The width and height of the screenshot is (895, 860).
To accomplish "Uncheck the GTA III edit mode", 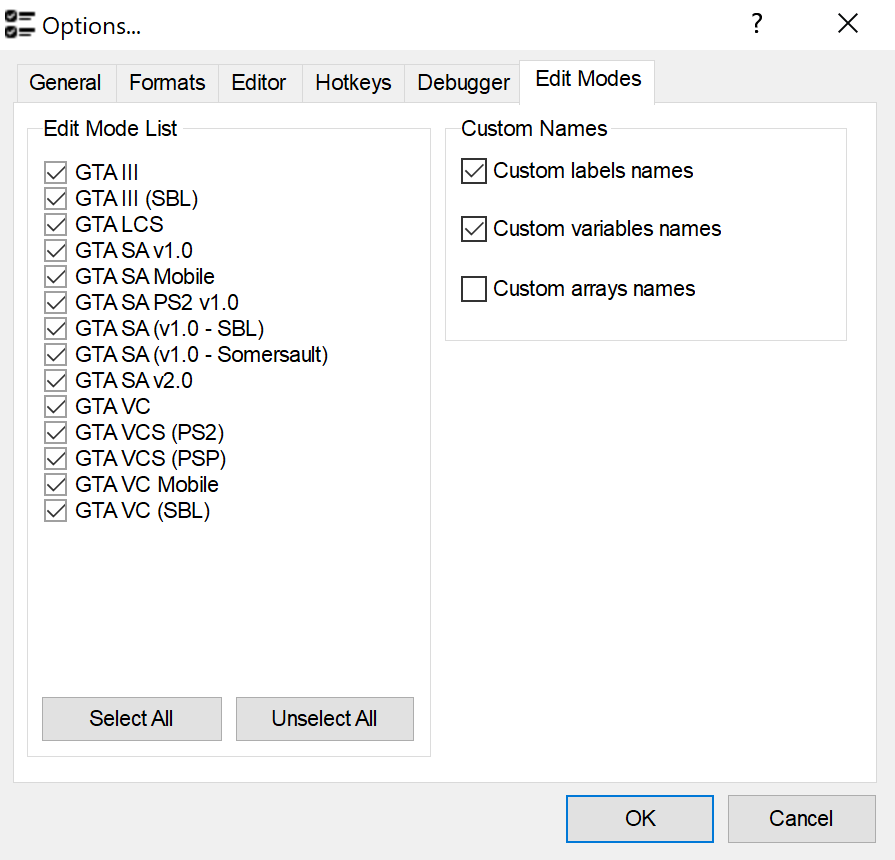I will pos(55,173).
